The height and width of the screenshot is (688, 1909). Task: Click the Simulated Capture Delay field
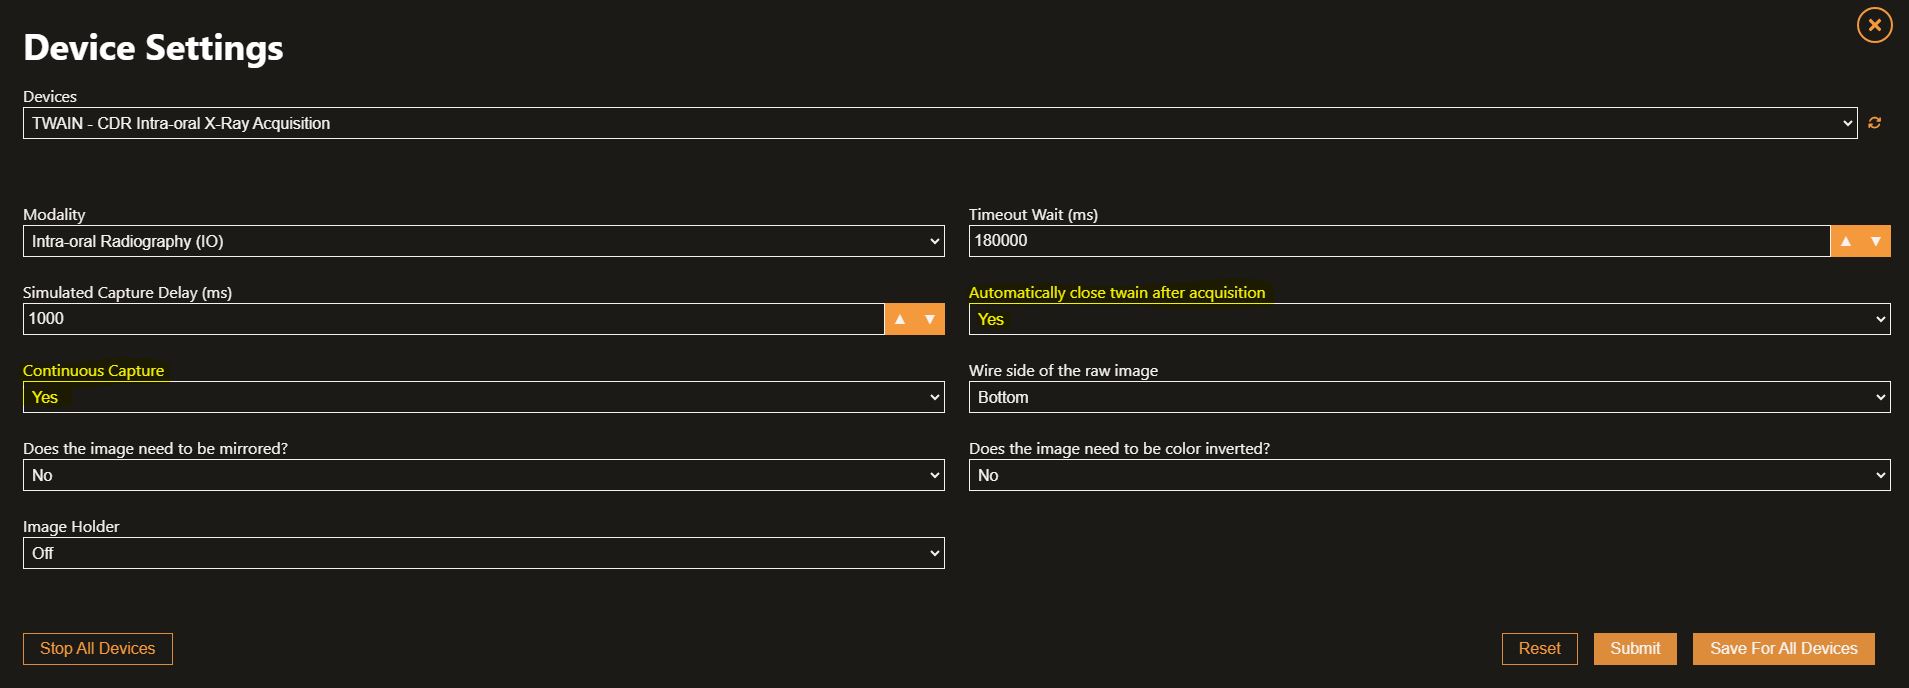[454, 319]
